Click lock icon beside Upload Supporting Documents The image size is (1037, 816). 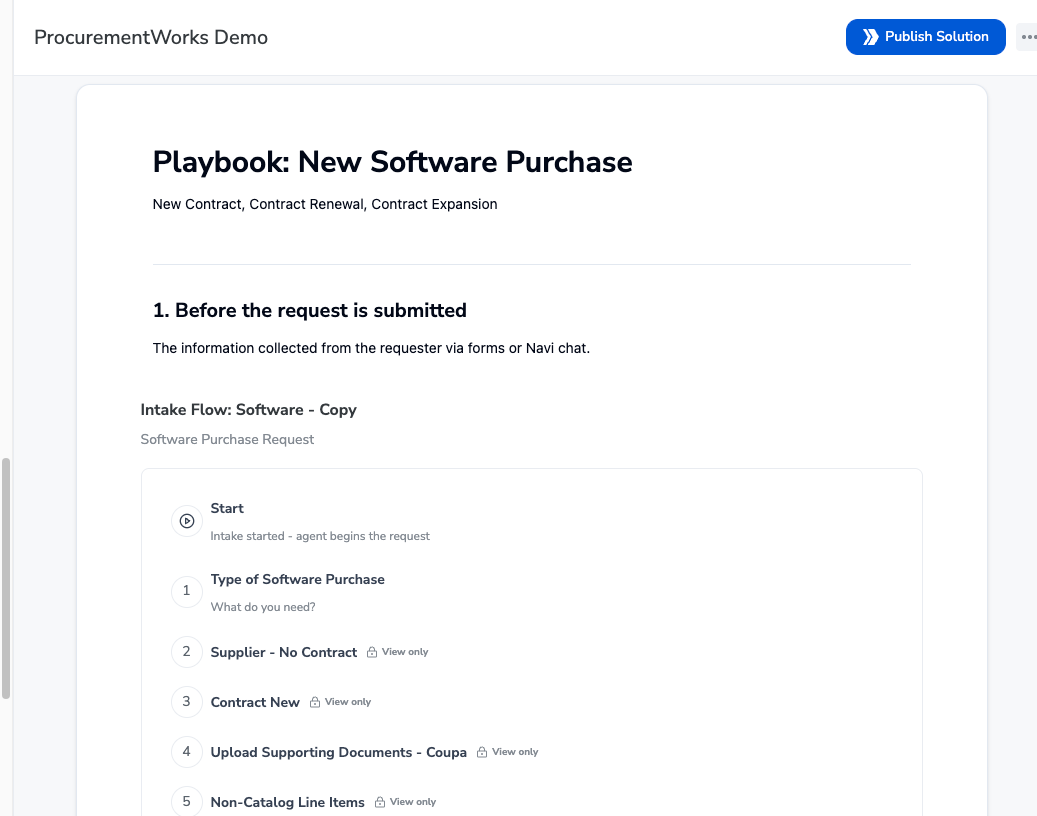tap(482, 752)
